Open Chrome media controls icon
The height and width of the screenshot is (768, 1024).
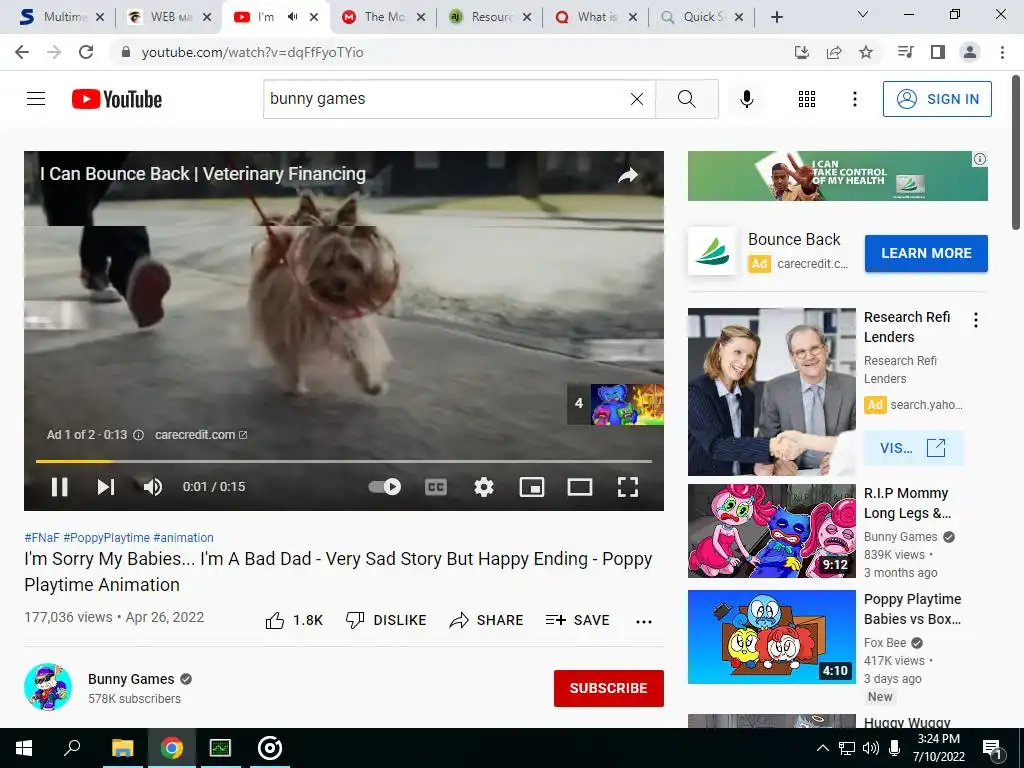tap(905, 52)
